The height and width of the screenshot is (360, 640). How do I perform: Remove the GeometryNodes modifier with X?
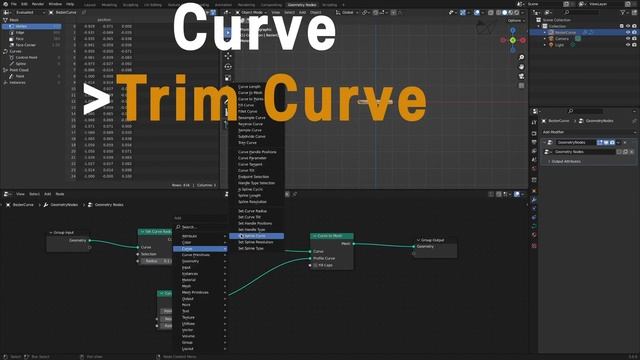625,142
